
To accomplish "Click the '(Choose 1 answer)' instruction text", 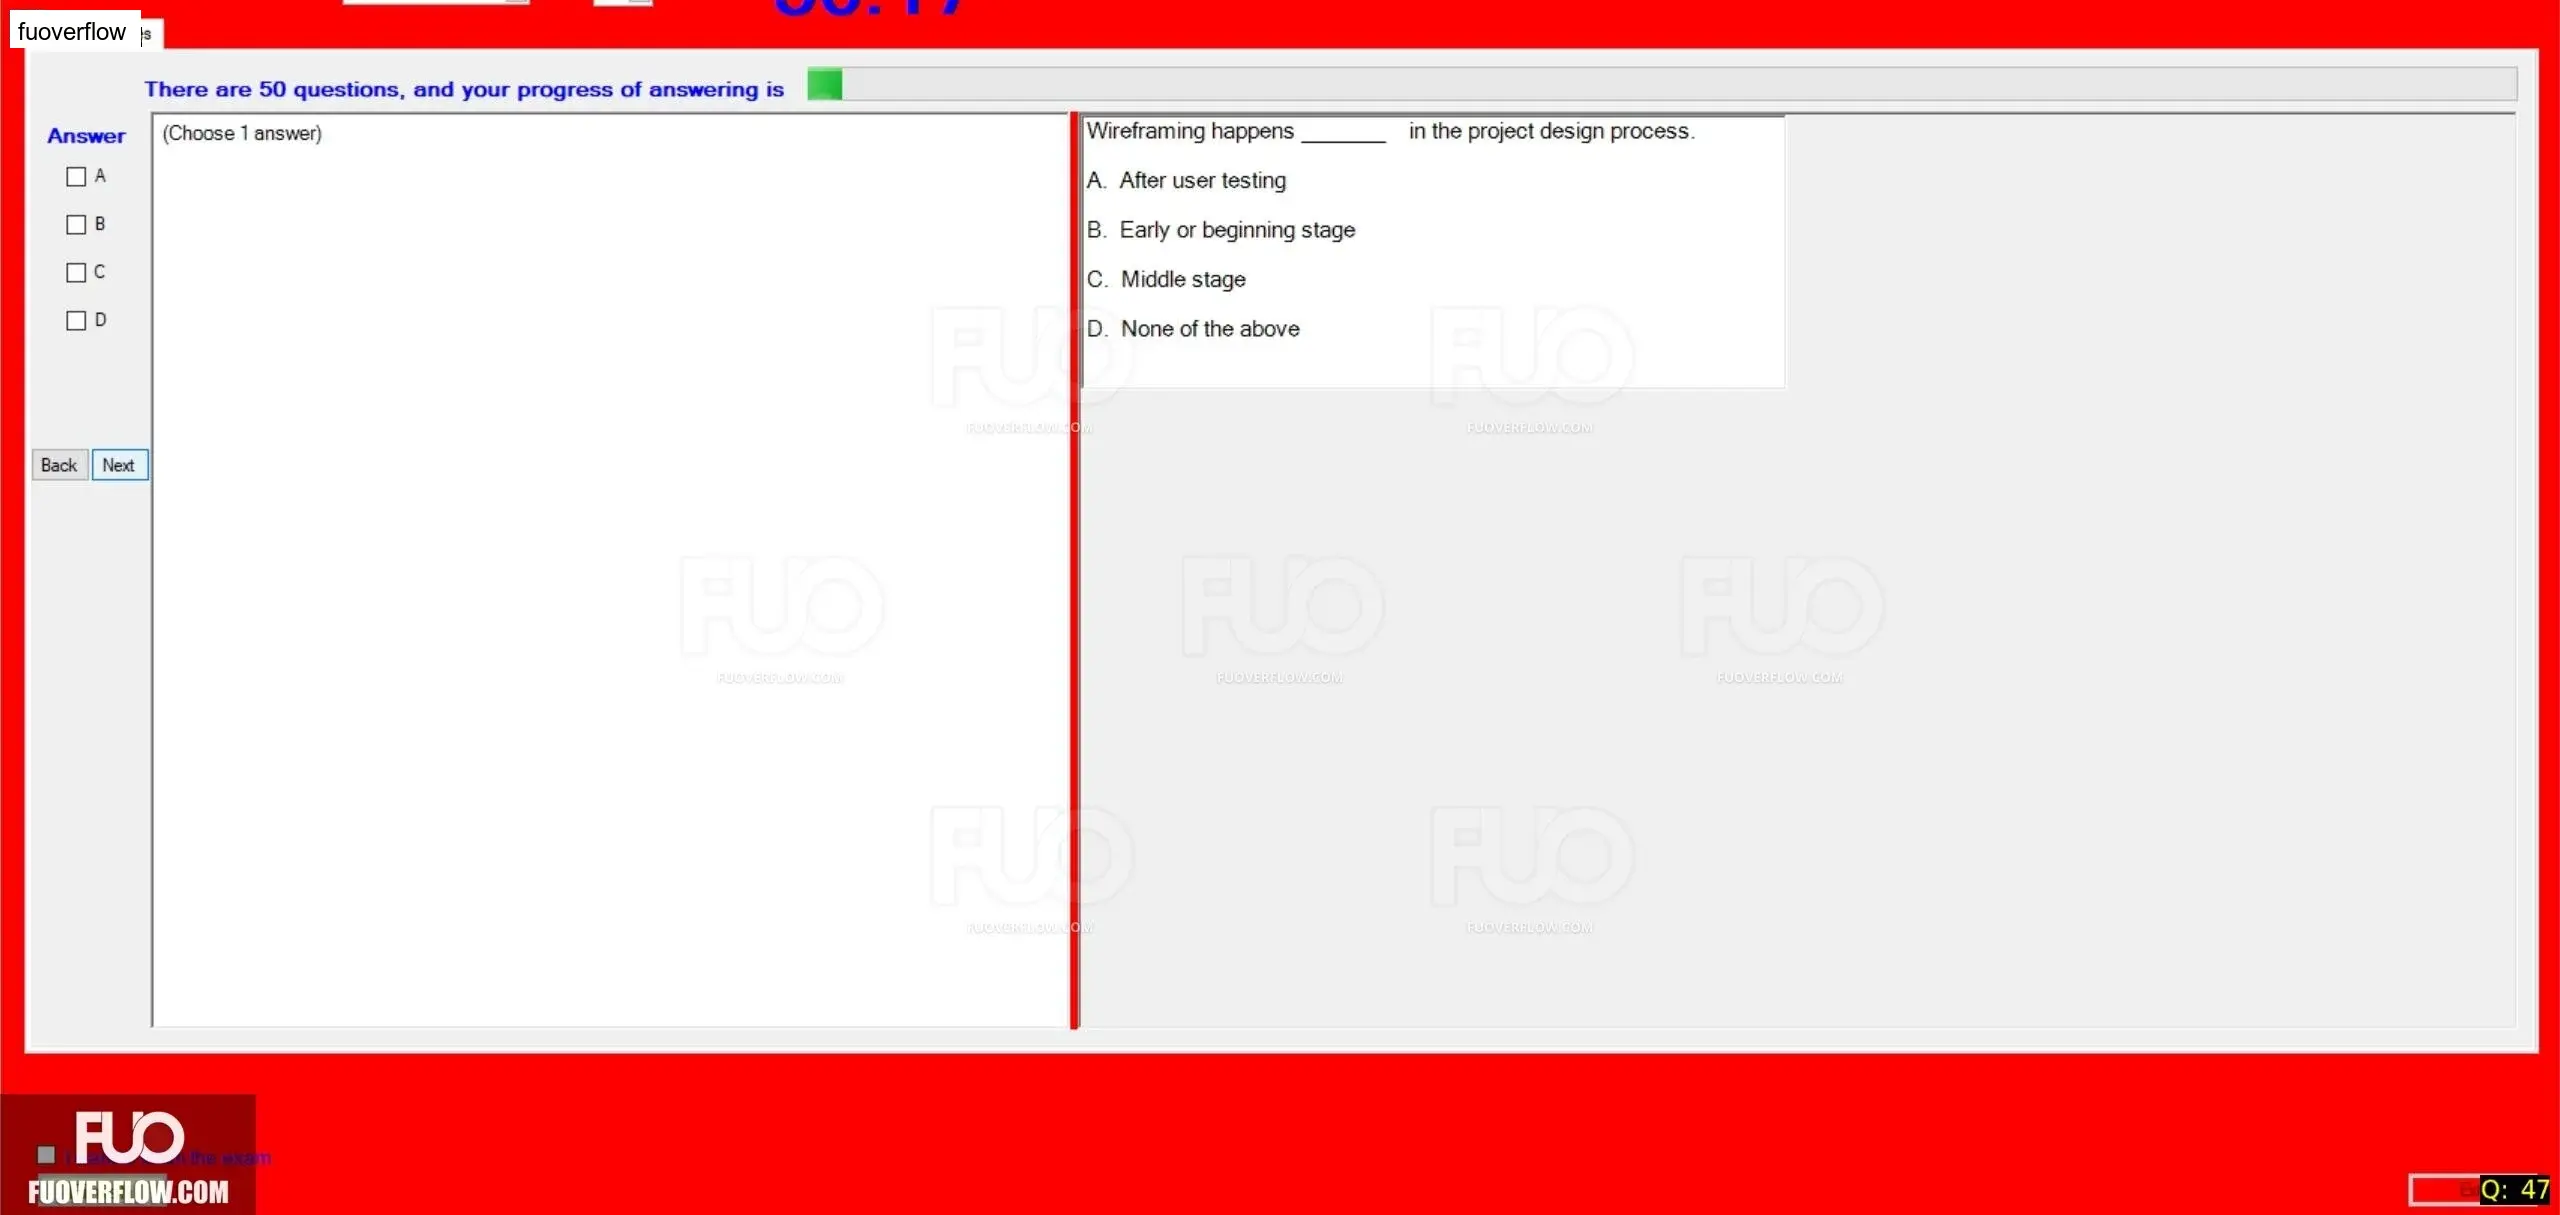I will coord(242,134).
